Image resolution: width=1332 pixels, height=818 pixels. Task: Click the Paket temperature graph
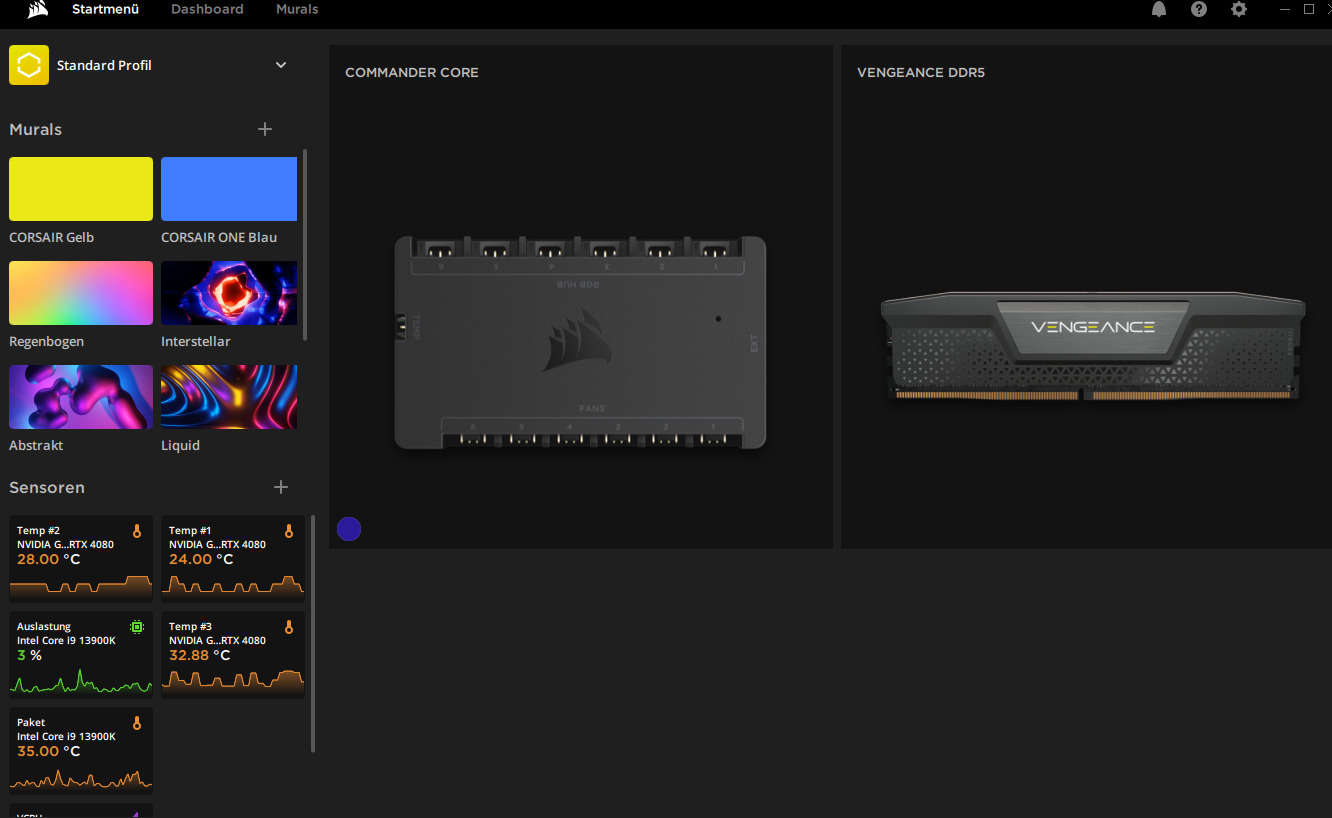click(x=81, y=777)
